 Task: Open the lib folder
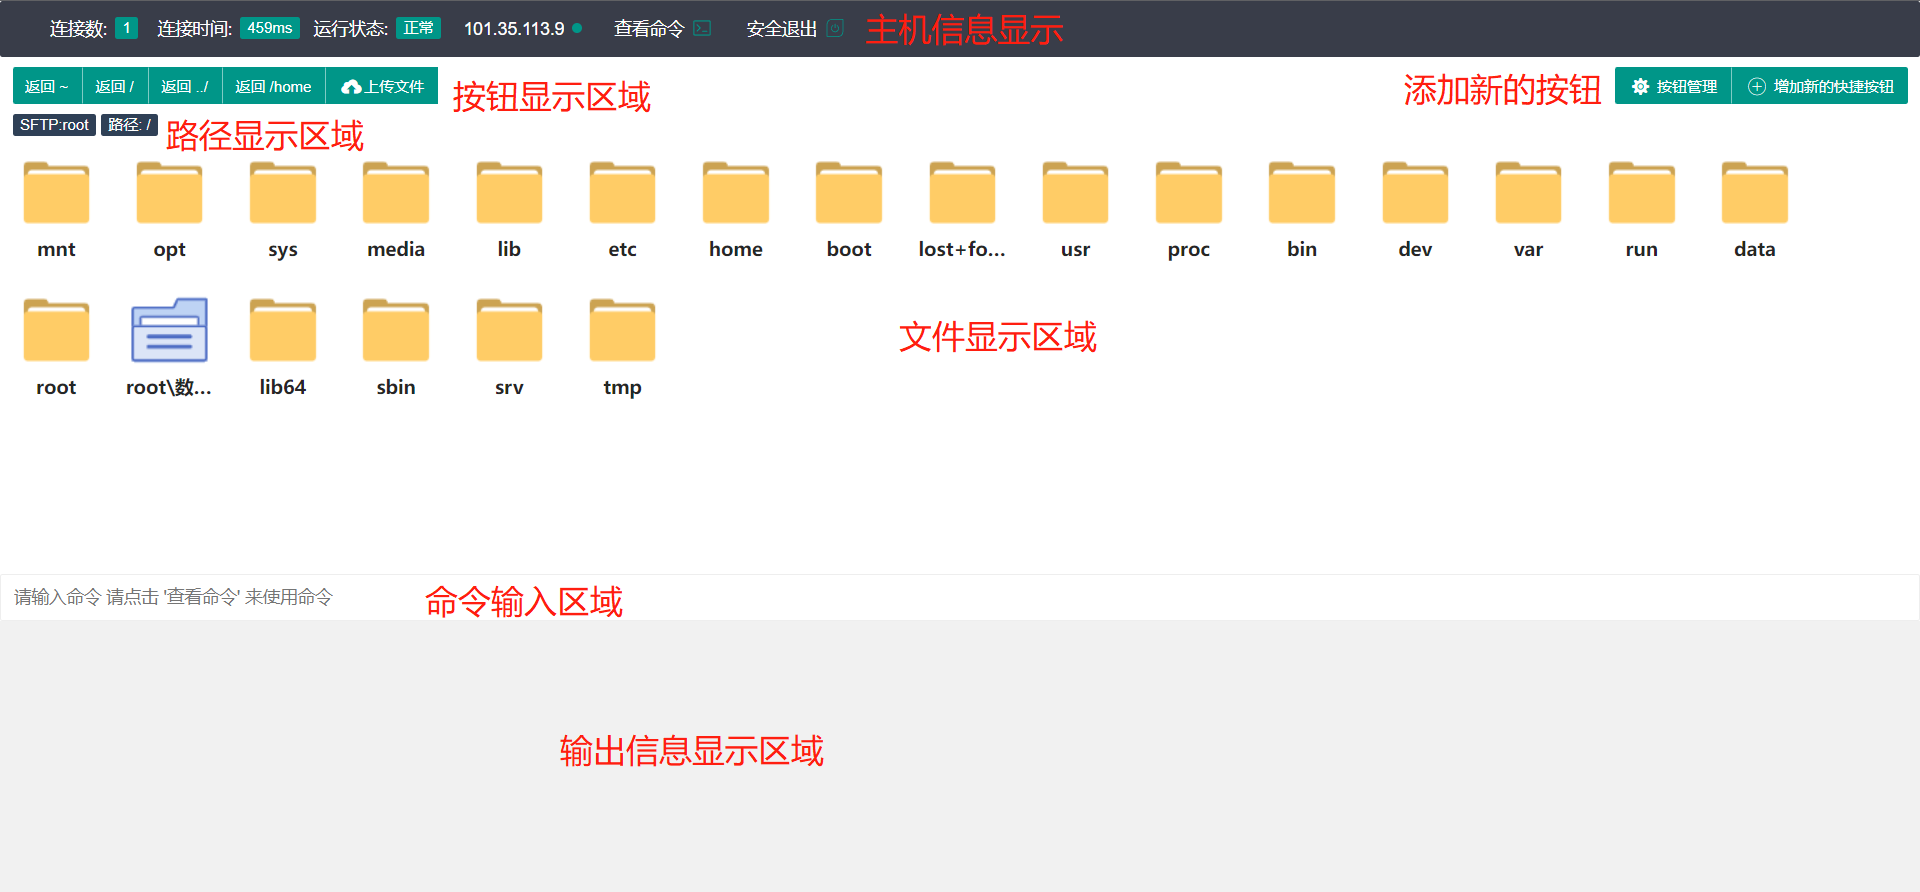click(509, 193)
